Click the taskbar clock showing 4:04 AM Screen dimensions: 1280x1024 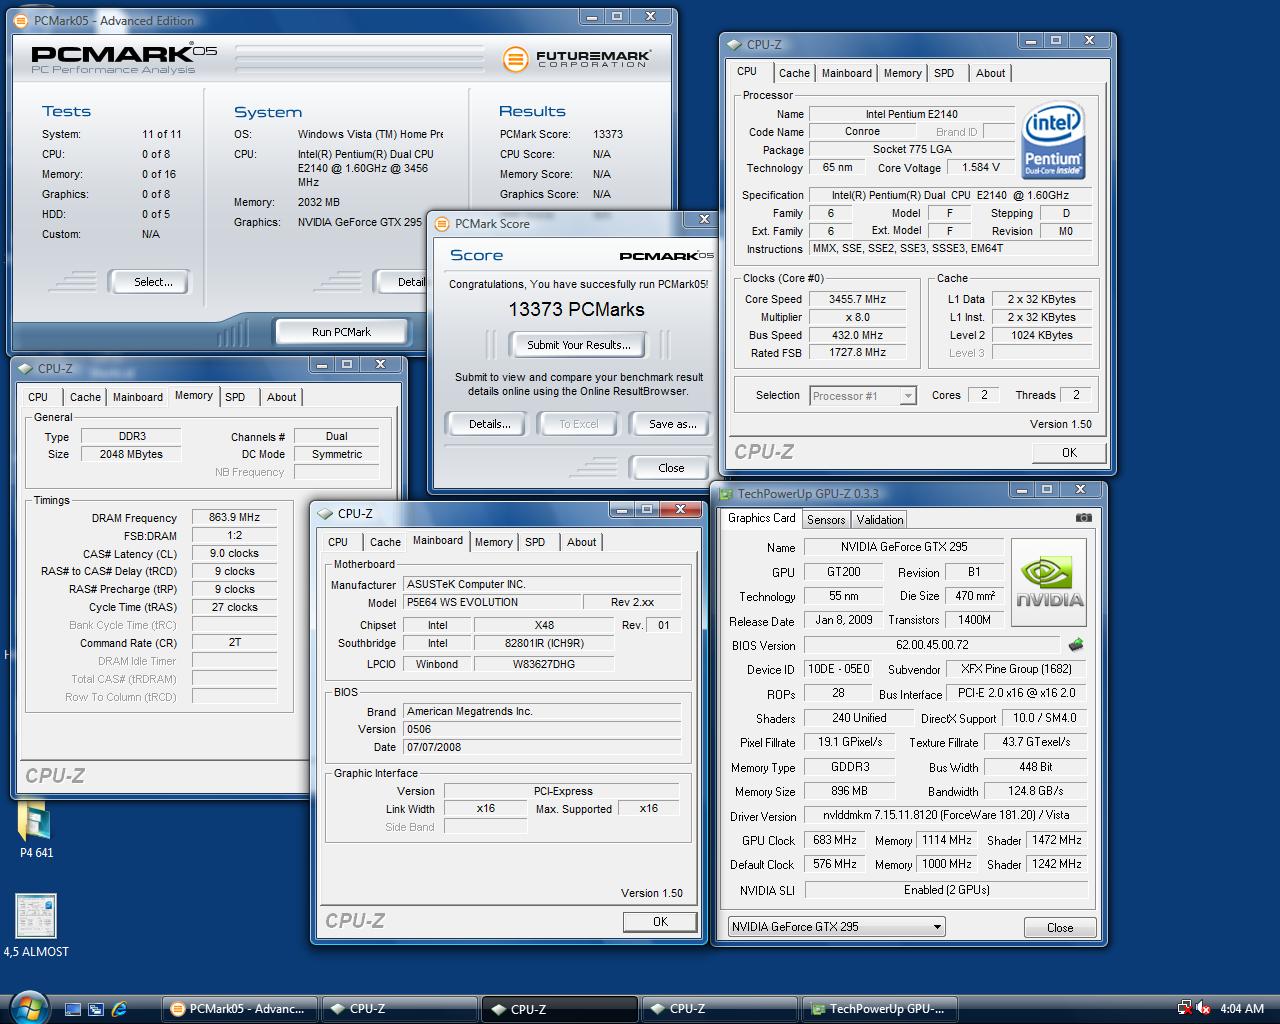[x=1242, y=1009]
